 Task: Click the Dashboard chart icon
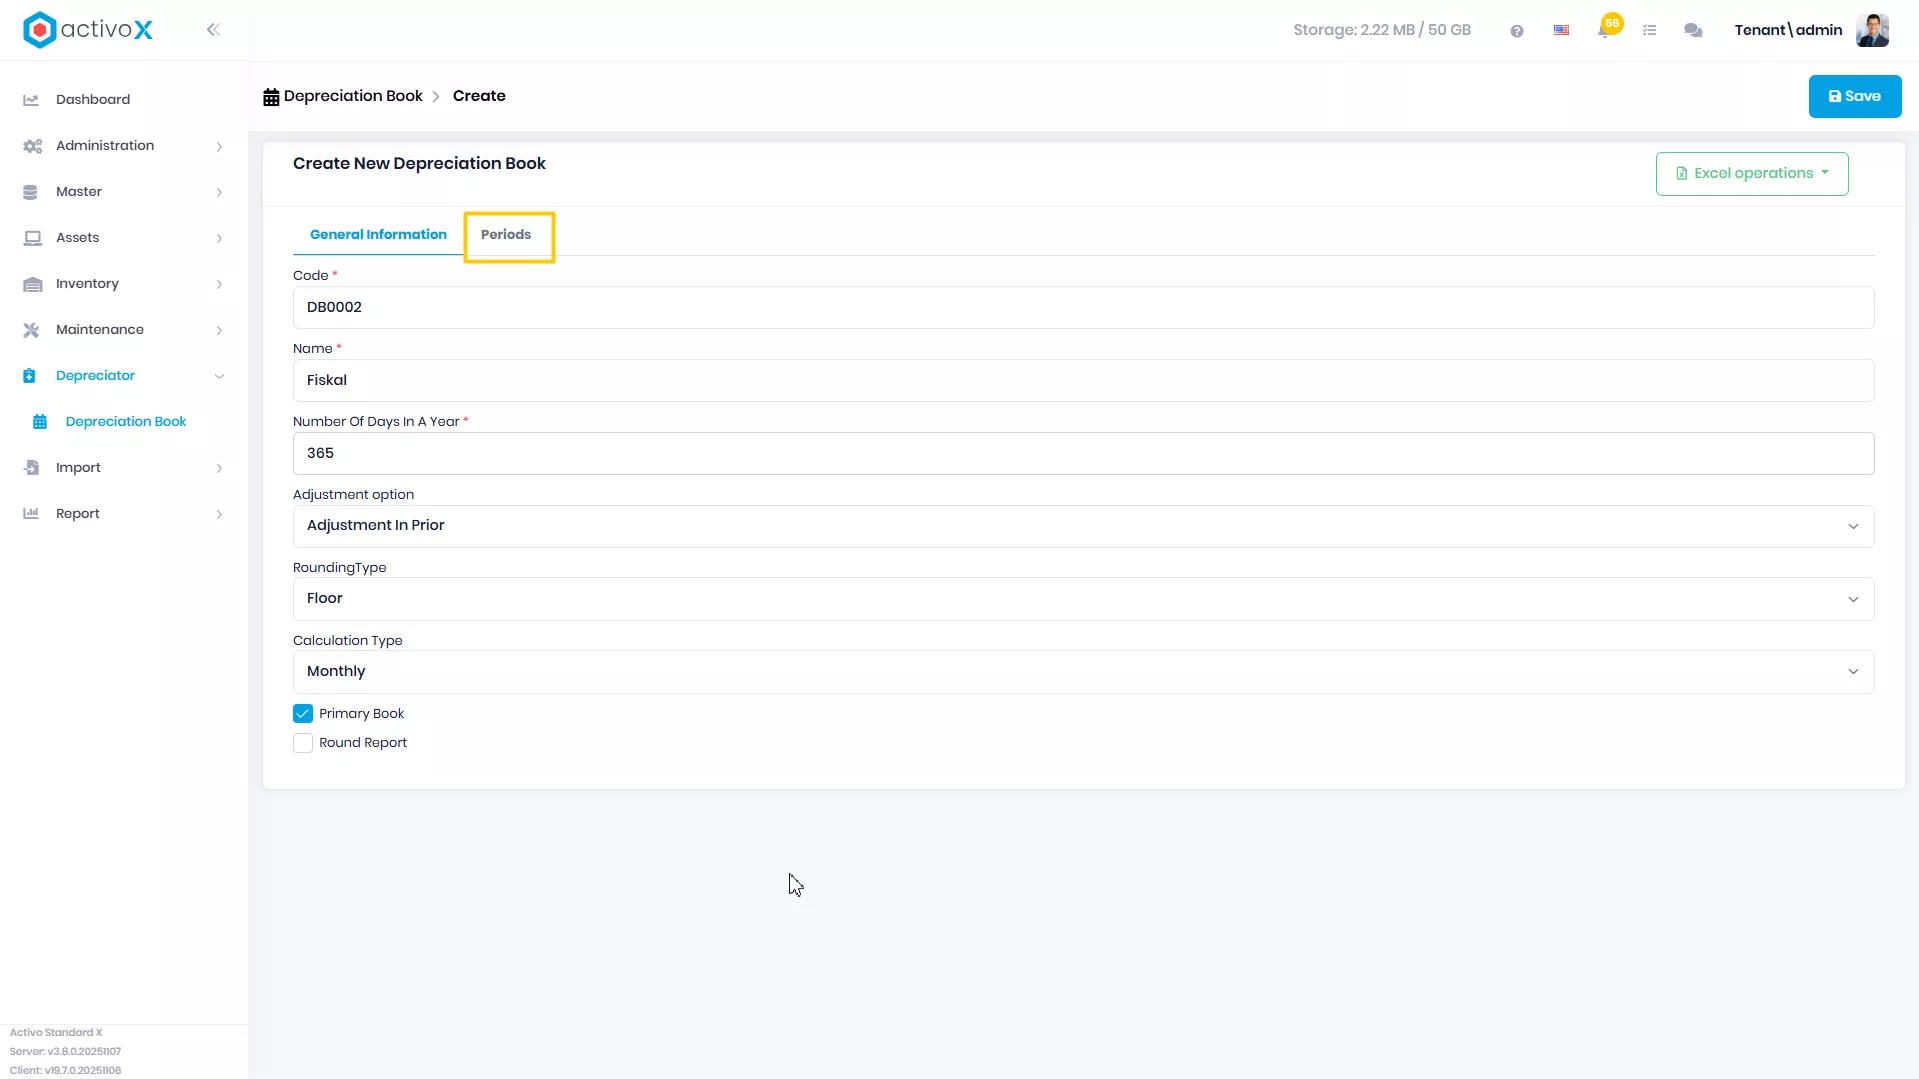pos(31,100)
